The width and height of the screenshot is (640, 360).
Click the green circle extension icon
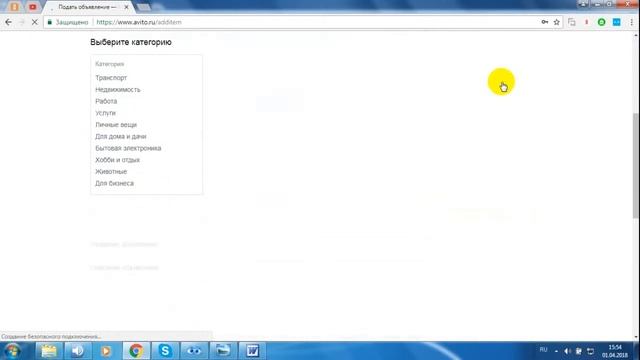click(x=602, y=22)
